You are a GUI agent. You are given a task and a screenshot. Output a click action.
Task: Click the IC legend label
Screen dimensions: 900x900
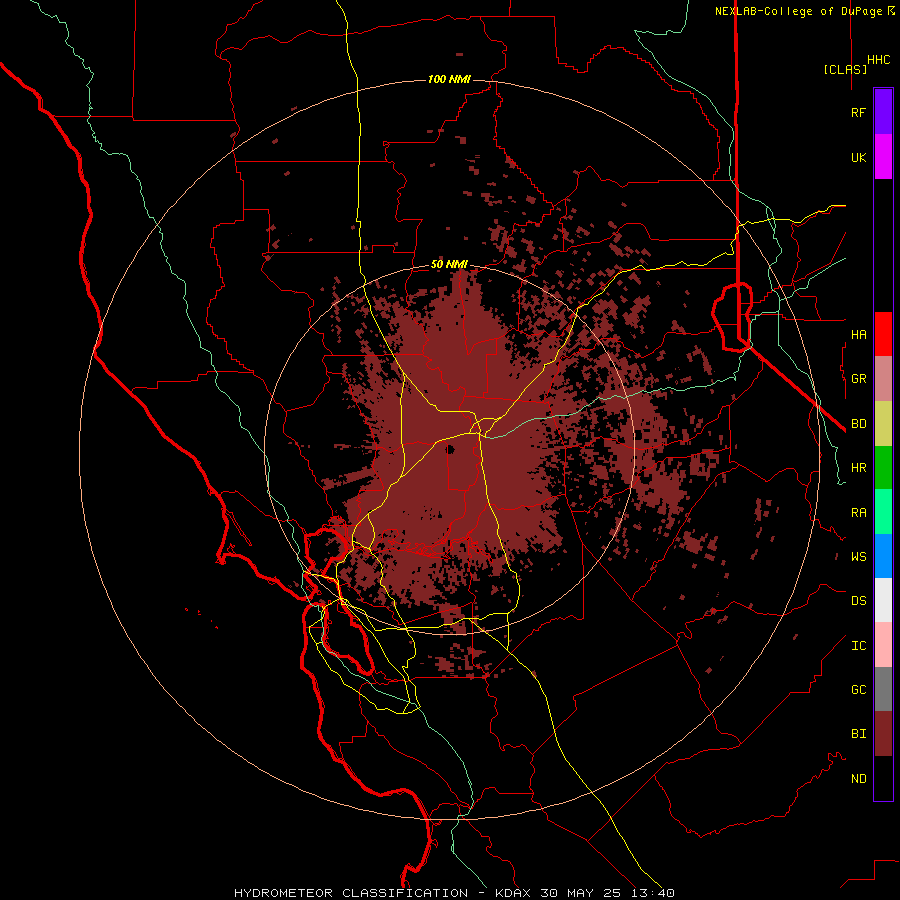[858, 646]
